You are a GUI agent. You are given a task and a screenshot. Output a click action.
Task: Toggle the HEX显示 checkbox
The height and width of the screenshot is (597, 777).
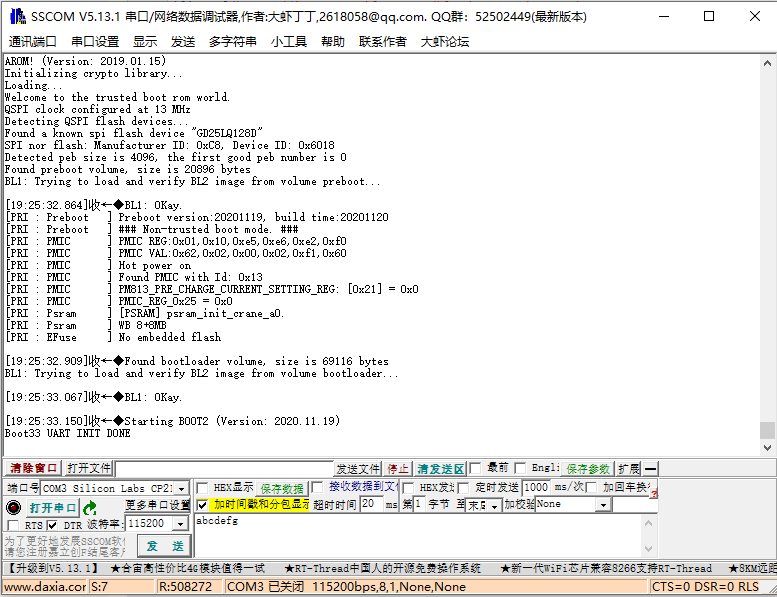(x=202, y=488)
